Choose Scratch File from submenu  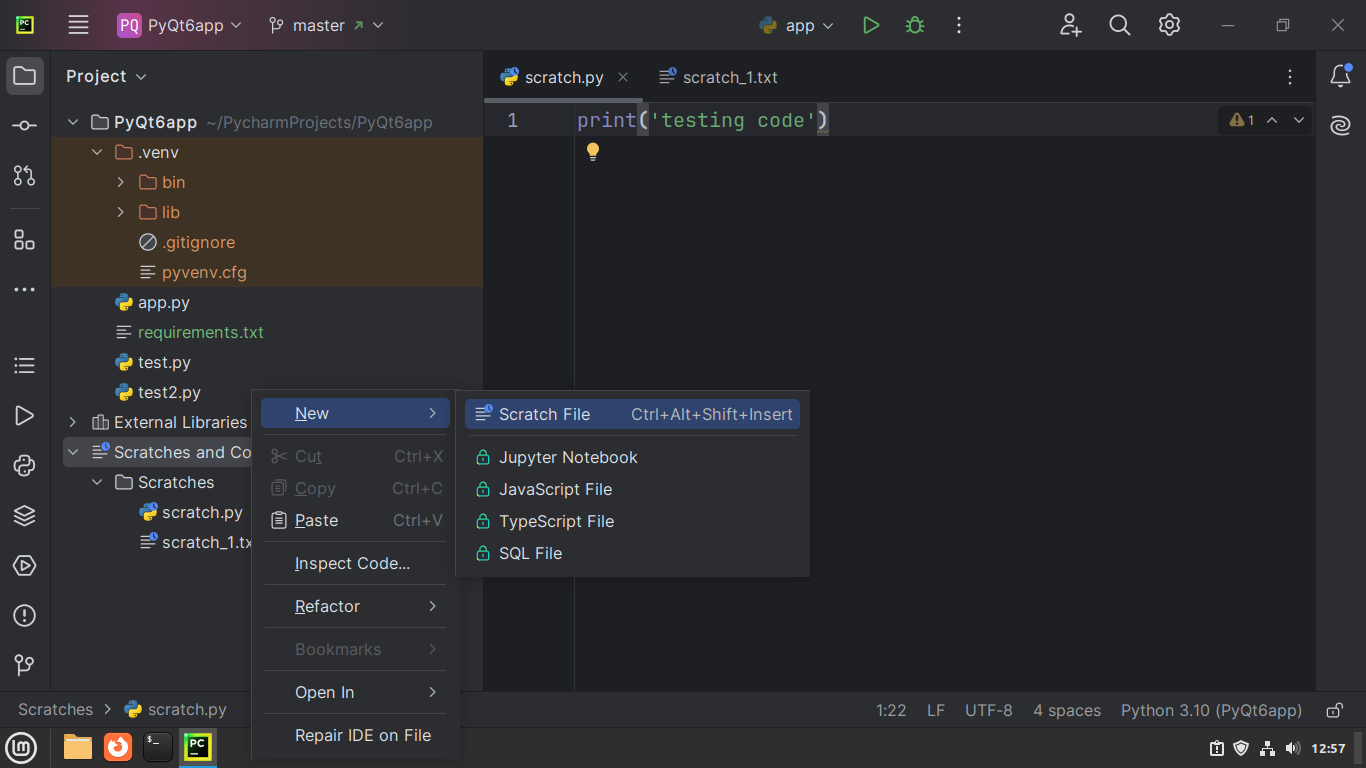(x=632, y=414)
